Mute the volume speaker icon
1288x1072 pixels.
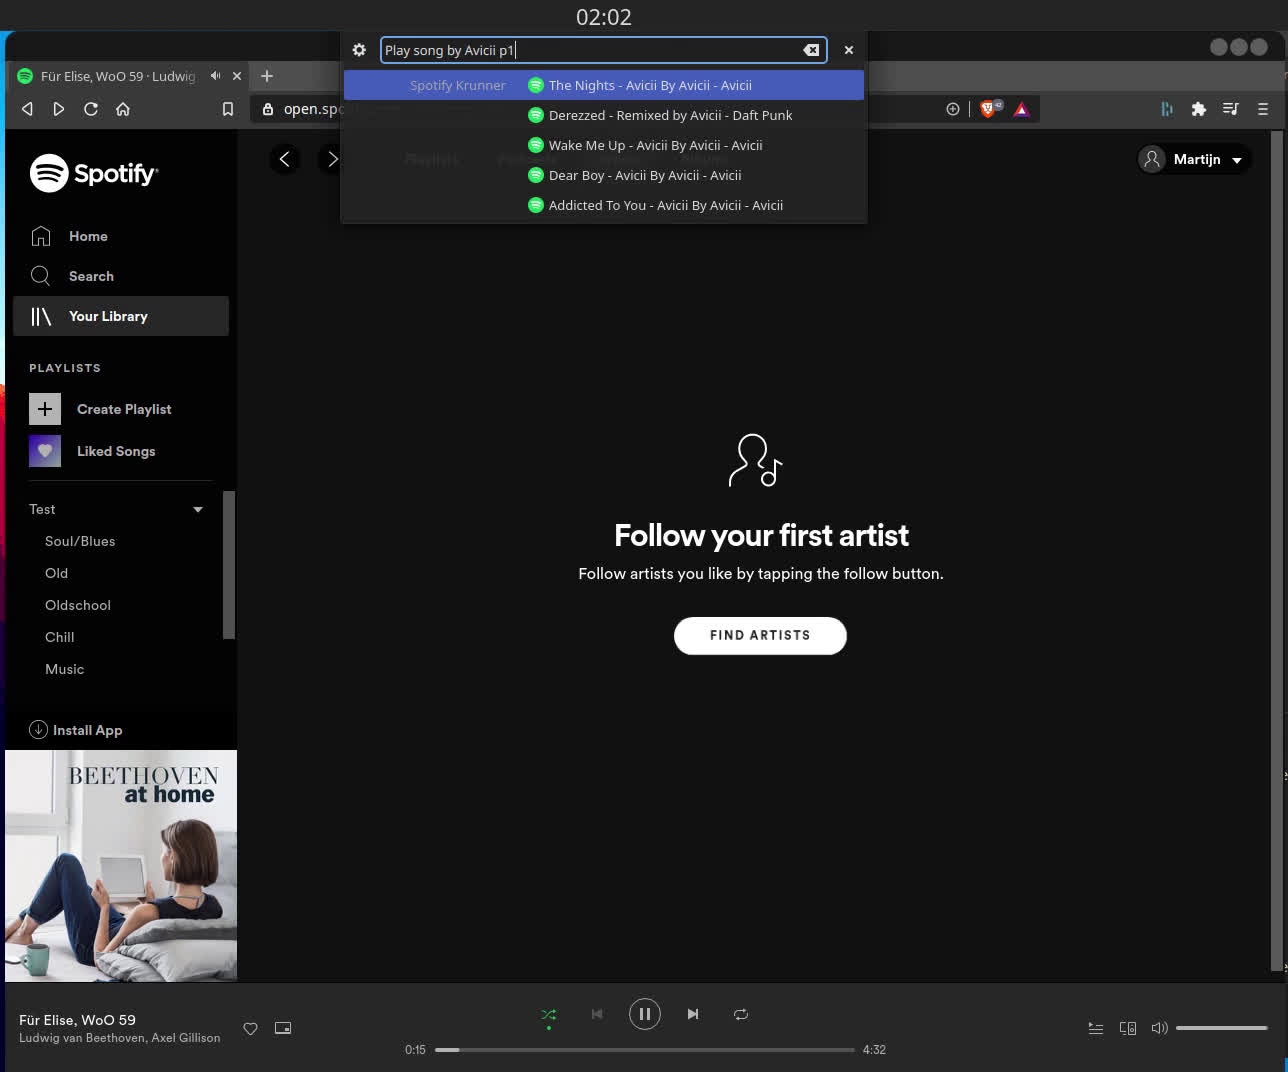[x=1159, y=1028]
